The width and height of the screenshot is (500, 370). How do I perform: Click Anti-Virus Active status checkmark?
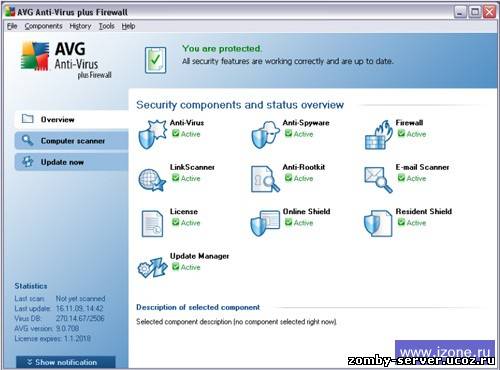point(176,133)
